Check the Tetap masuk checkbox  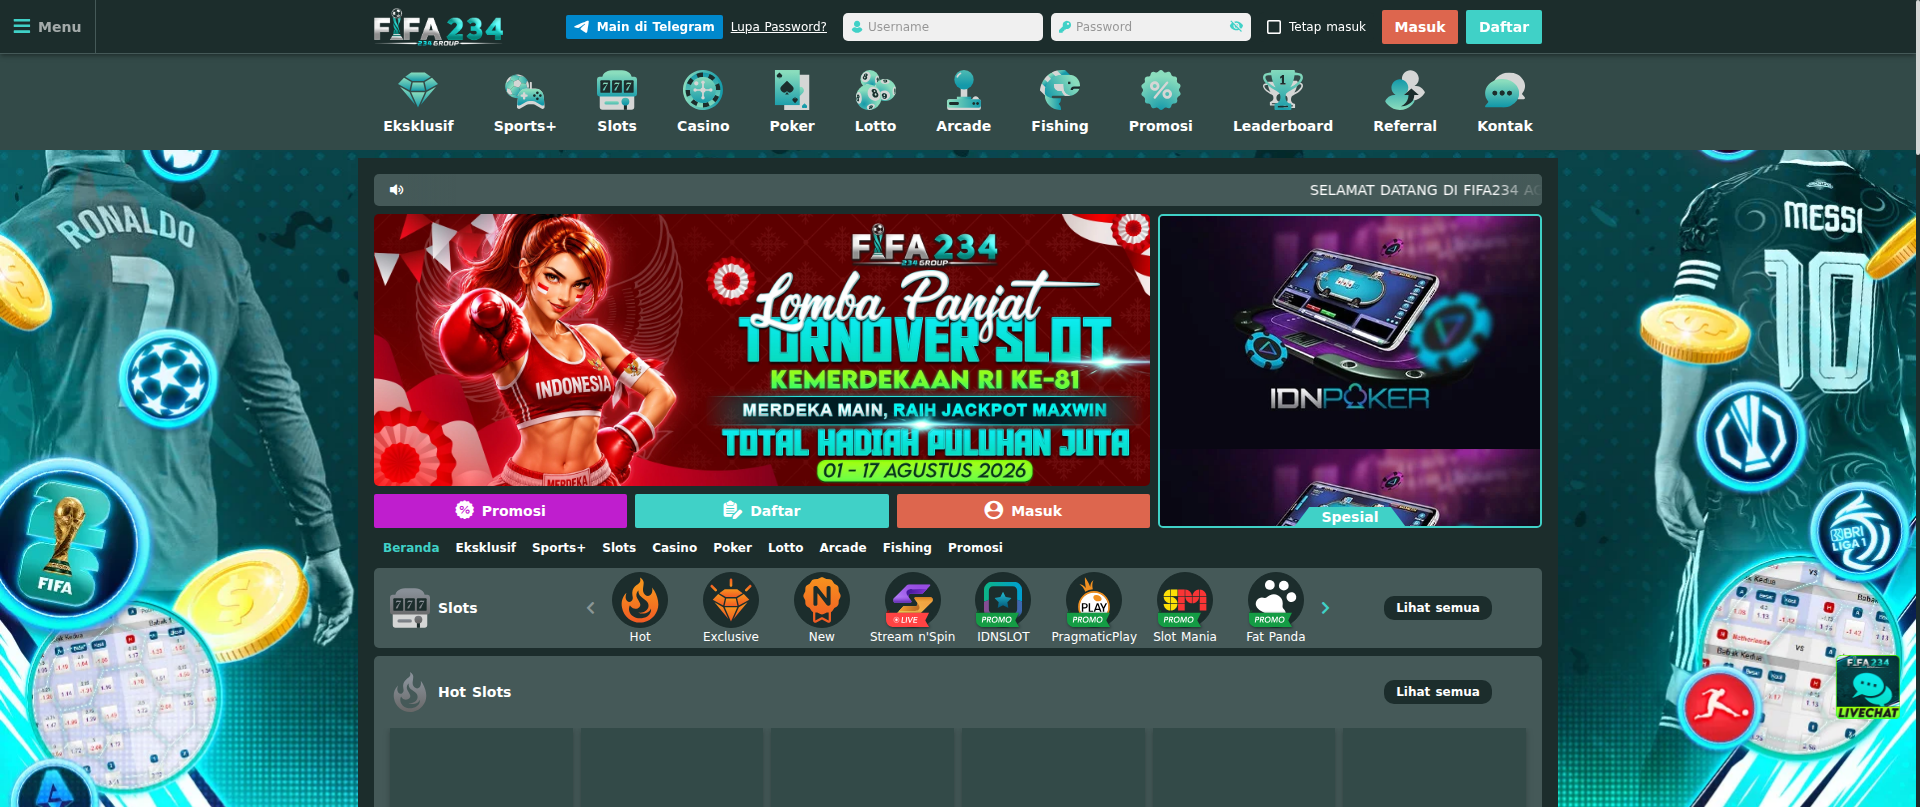point(1274,27)
